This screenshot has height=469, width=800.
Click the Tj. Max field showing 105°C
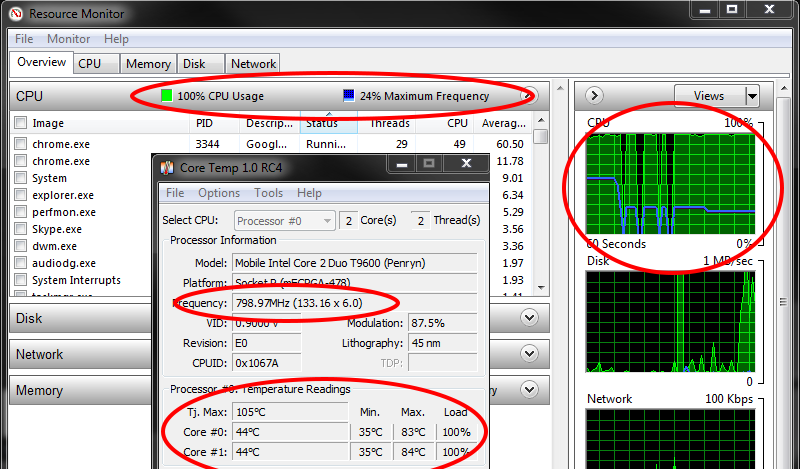pos(290,412)
